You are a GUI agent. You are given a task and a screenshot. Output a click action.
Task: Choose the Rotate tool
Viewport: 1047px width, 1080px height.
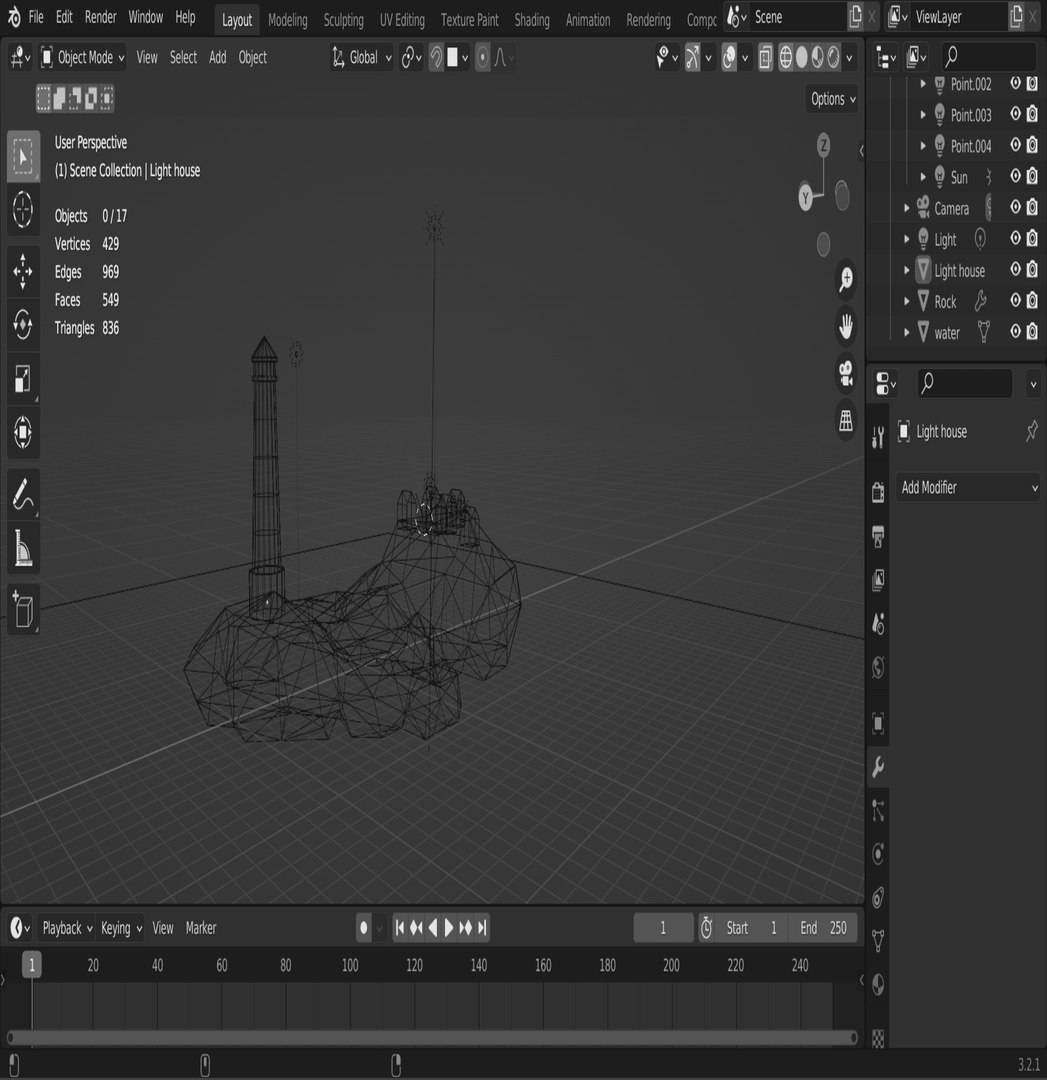pos(23,324)
